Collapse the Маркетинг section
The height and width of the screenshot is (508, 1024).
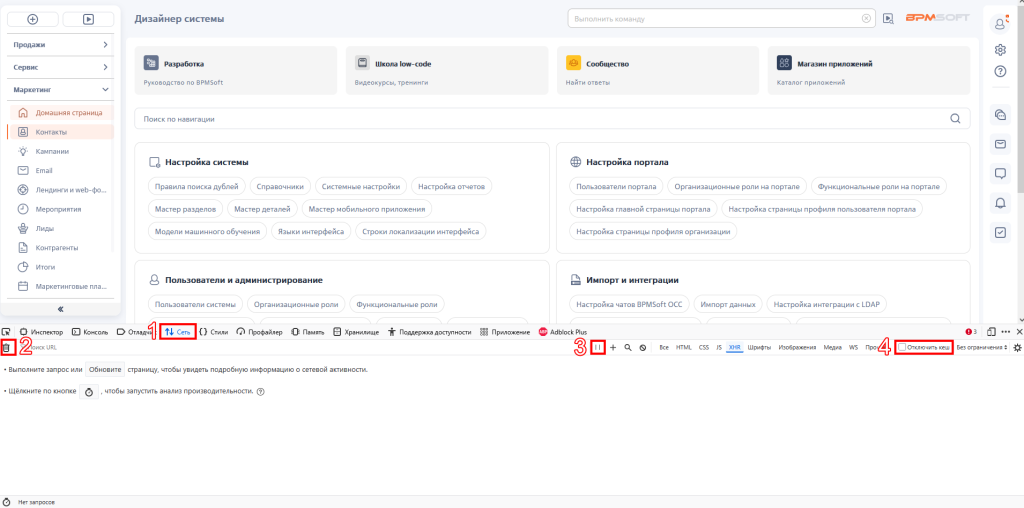61,89
